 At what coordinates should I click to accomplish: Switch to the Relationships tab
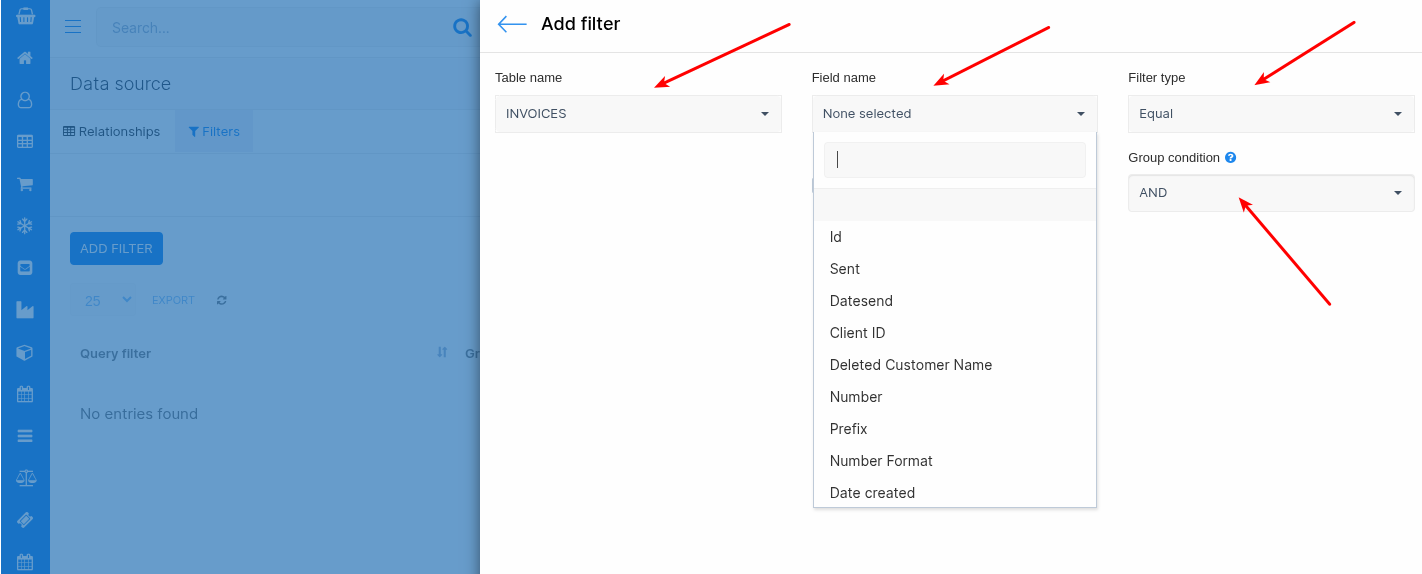[112, 132]
